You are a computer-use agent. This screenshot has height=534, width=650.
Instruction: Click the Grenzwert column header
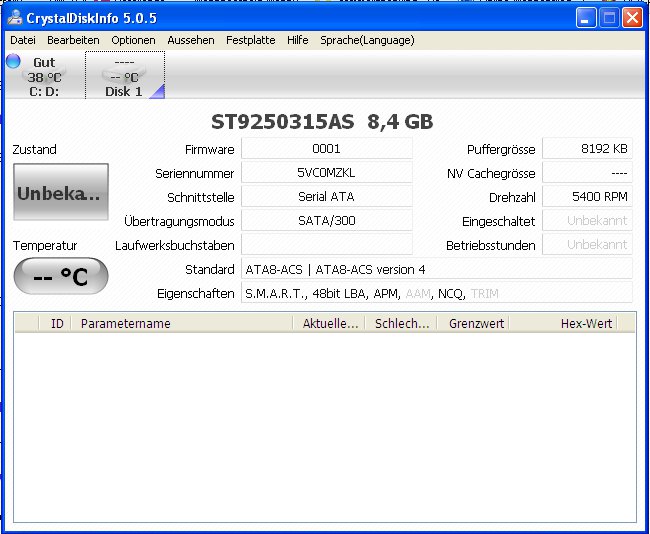point(473,323)
